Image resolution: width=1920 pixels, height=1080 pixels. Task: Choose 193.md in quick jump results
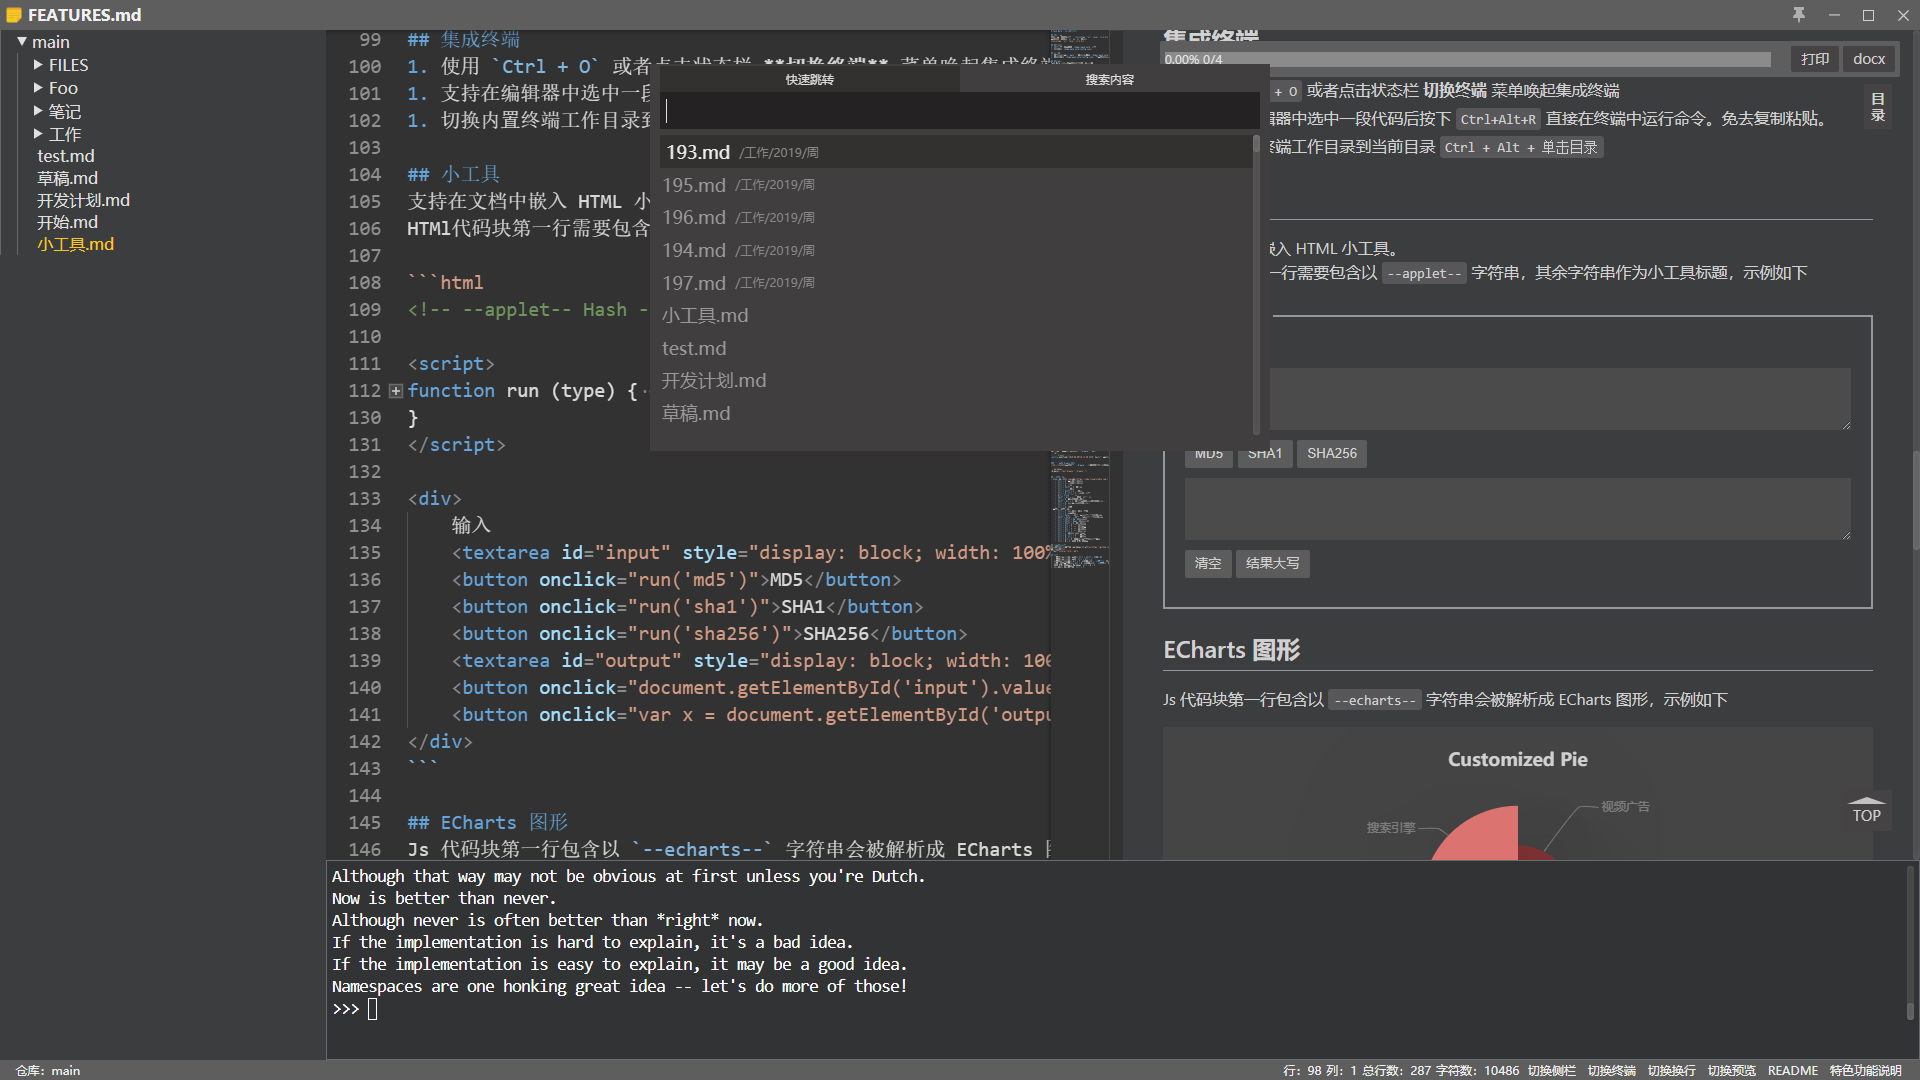(954, 152)
